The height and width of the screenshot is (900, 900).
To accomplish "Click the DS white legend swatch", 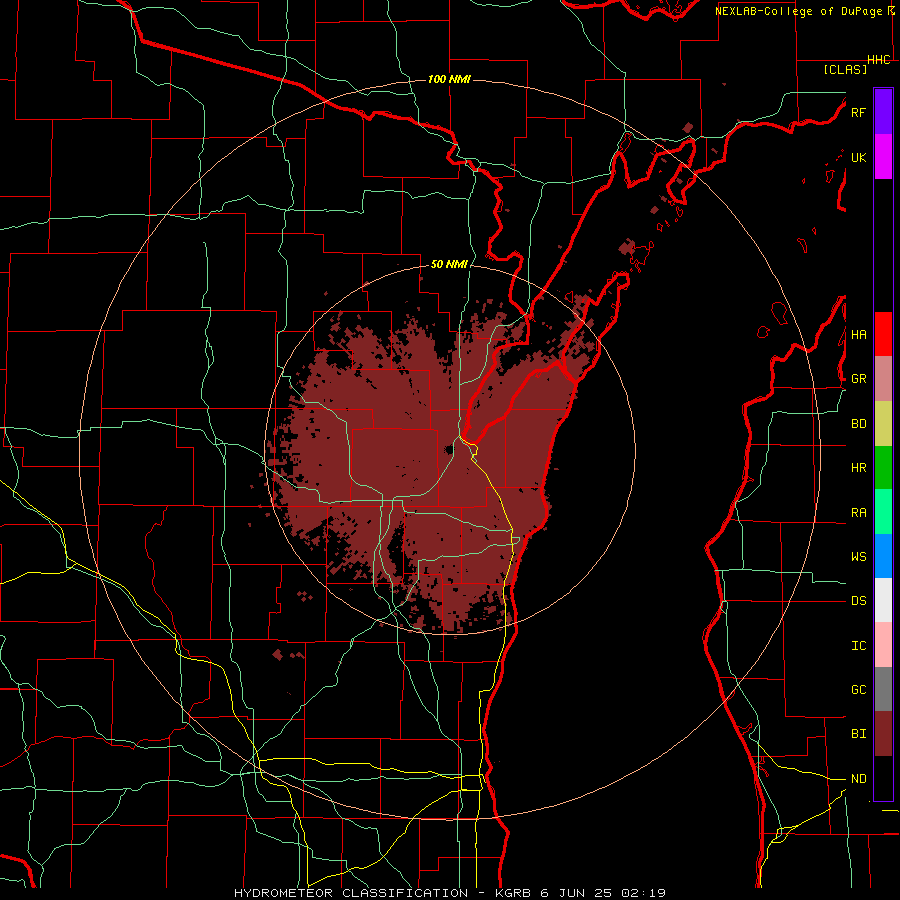I will [883, 600].
